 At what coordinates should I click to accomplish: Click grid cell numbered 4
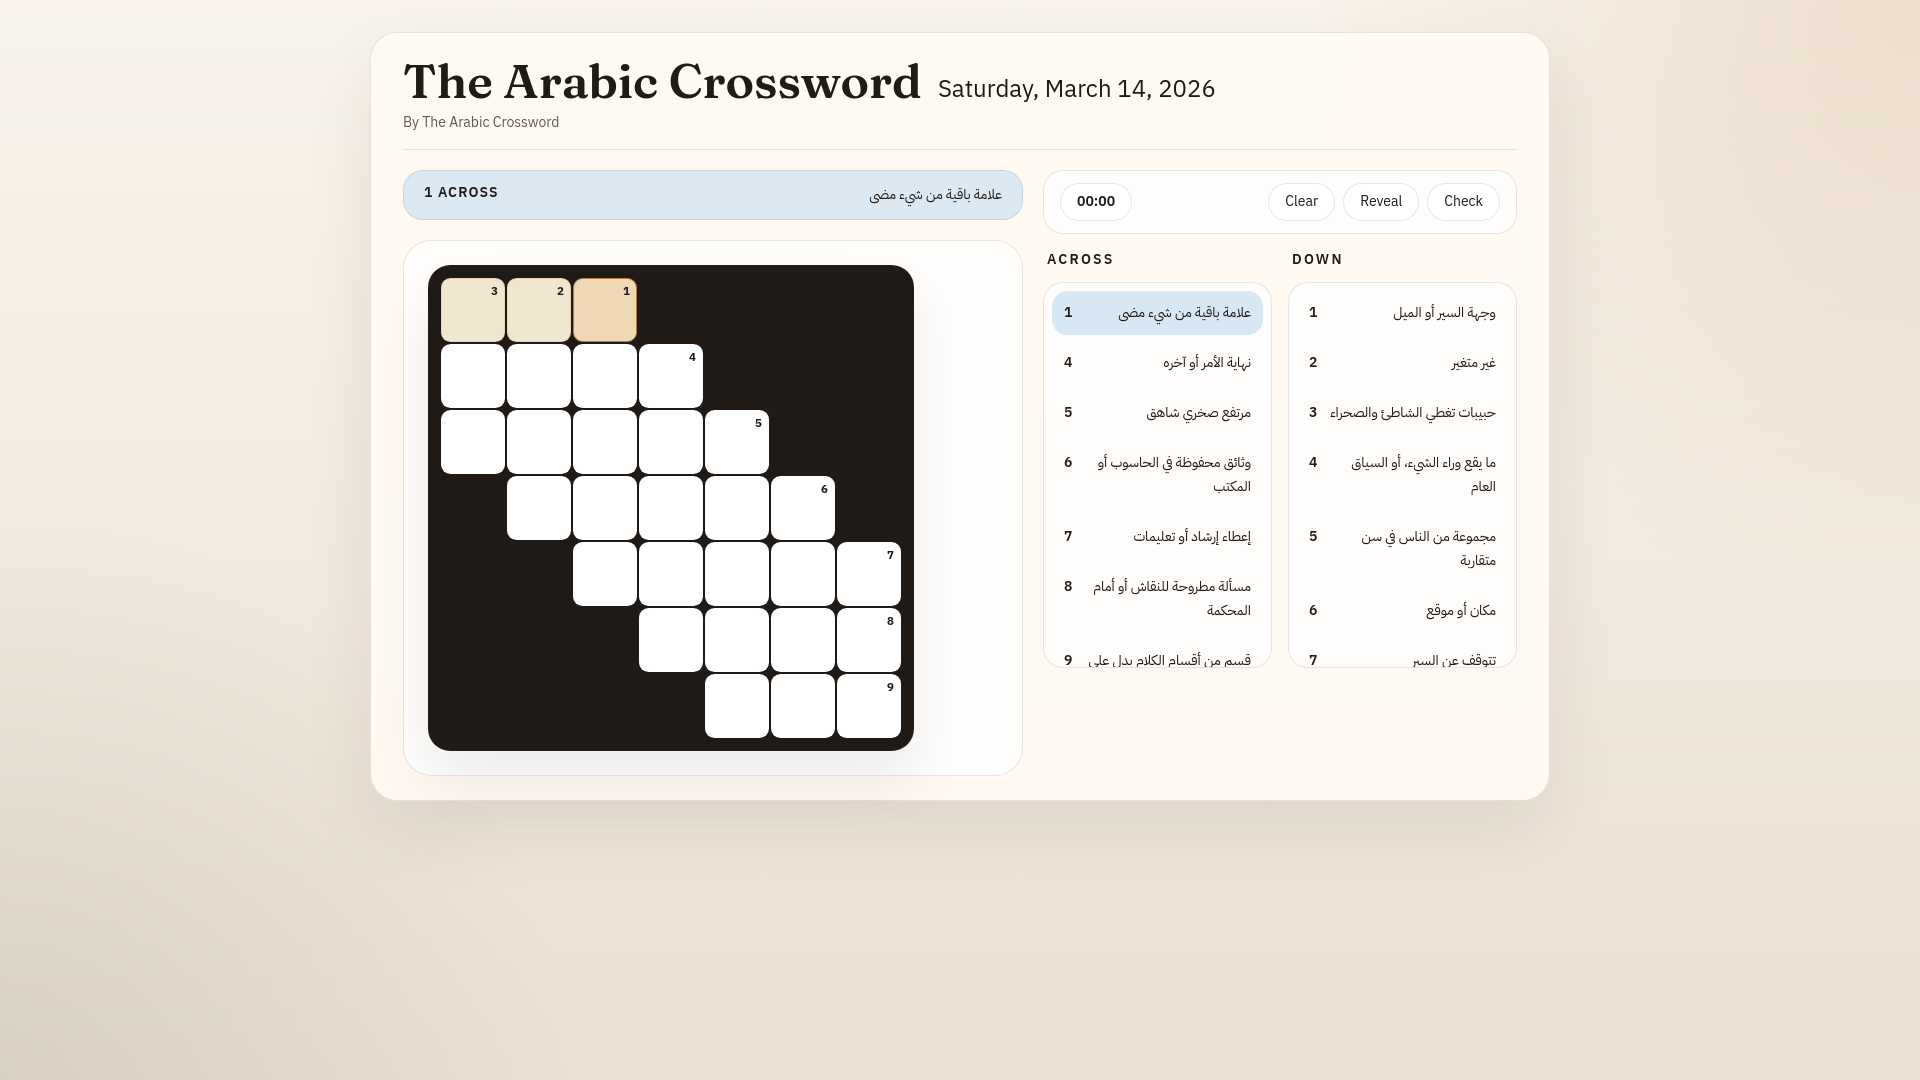click(671, 377)
